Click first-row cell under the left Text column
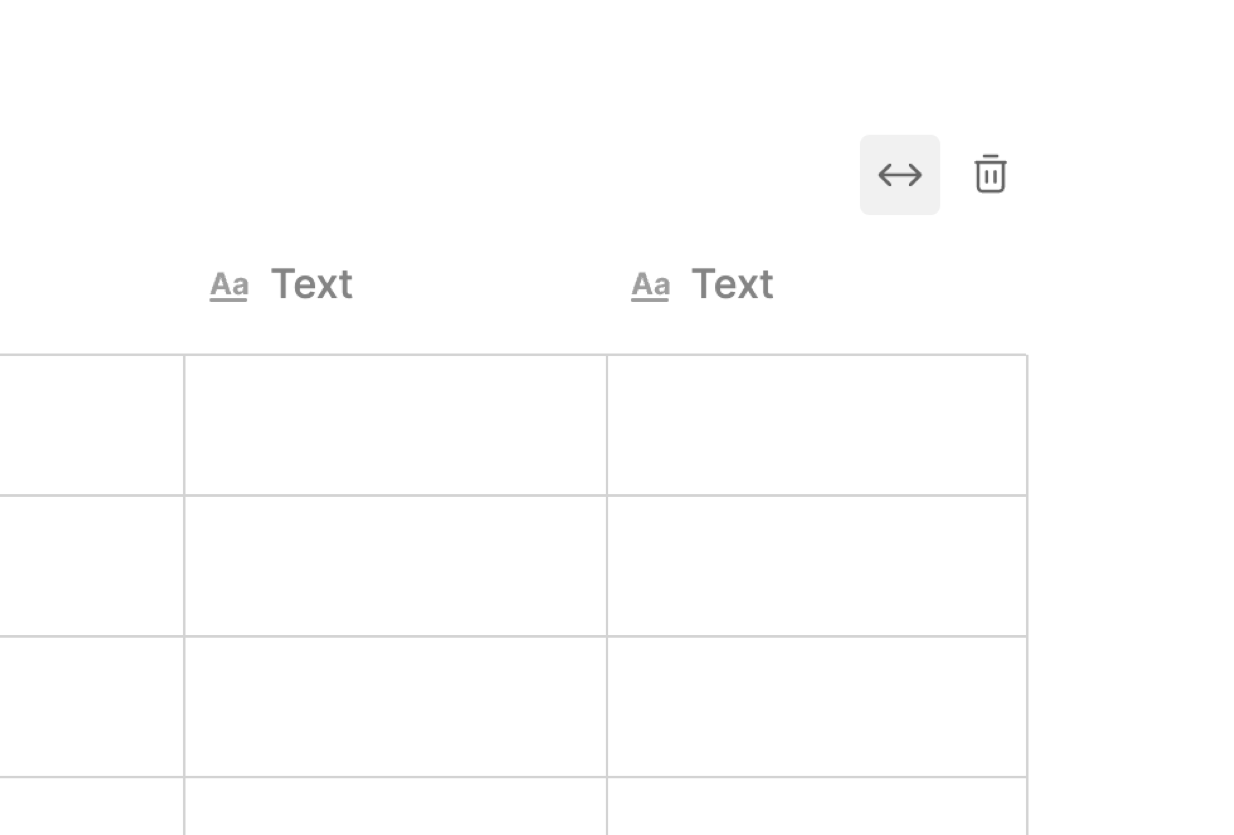The width and height of the screenshot is (1234, 835). (395, 425)
